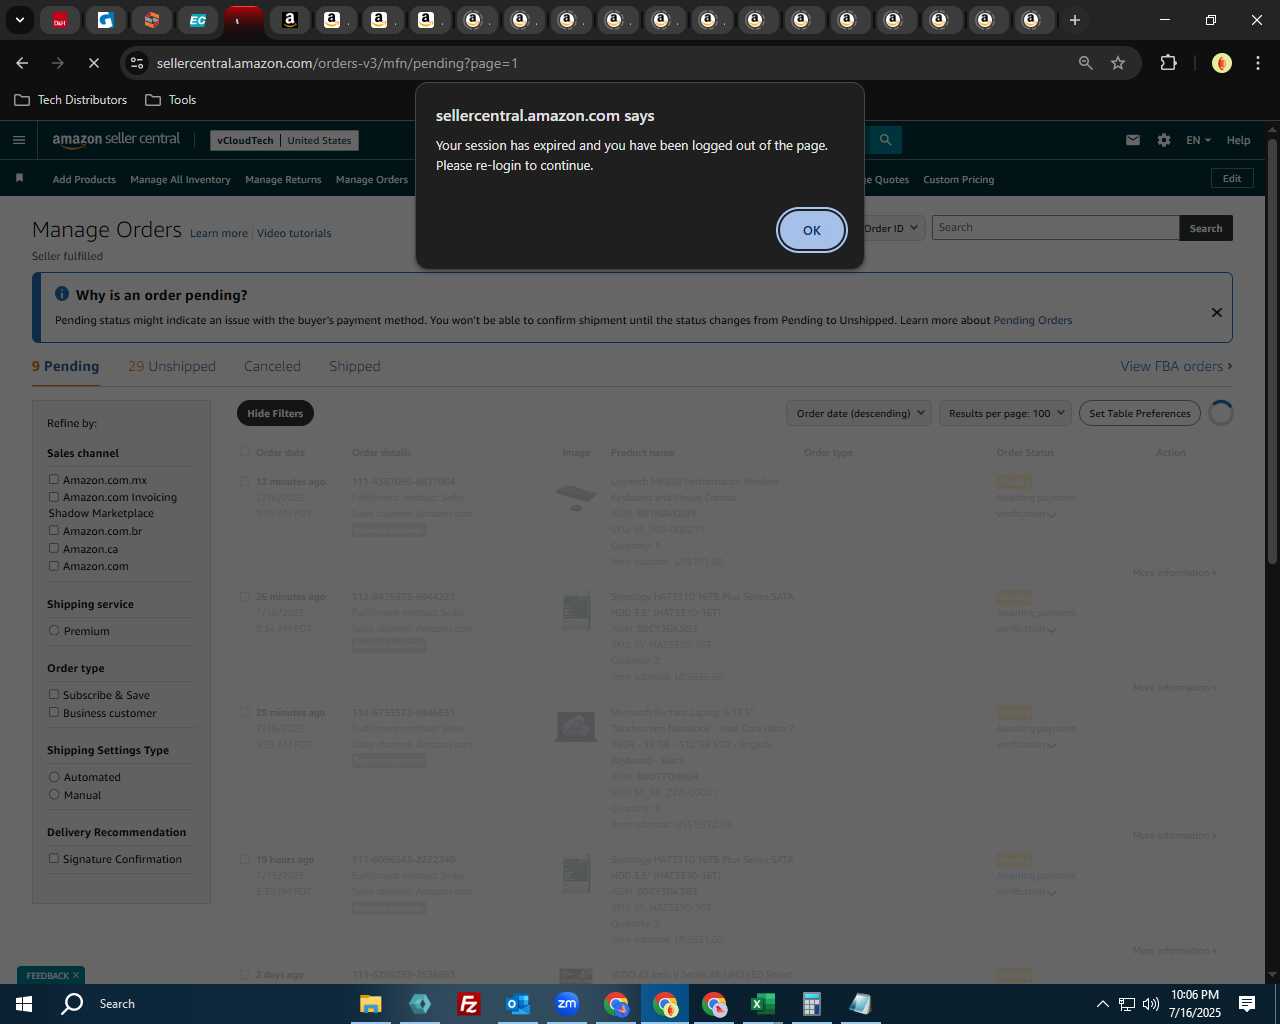The image size is (1280, 1024).
Task: Check the Amazon.com.br sales channel
Action: click(x=54, y=530)
